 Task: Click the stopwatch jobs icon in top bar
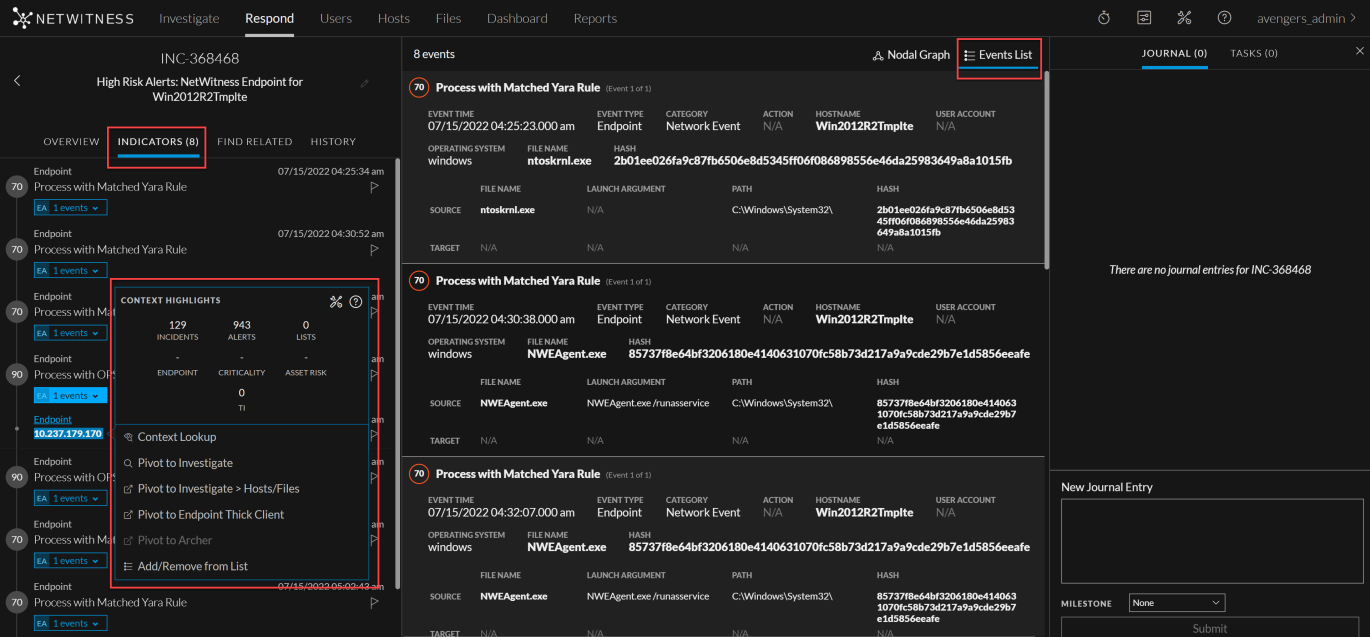(1104, 18)
